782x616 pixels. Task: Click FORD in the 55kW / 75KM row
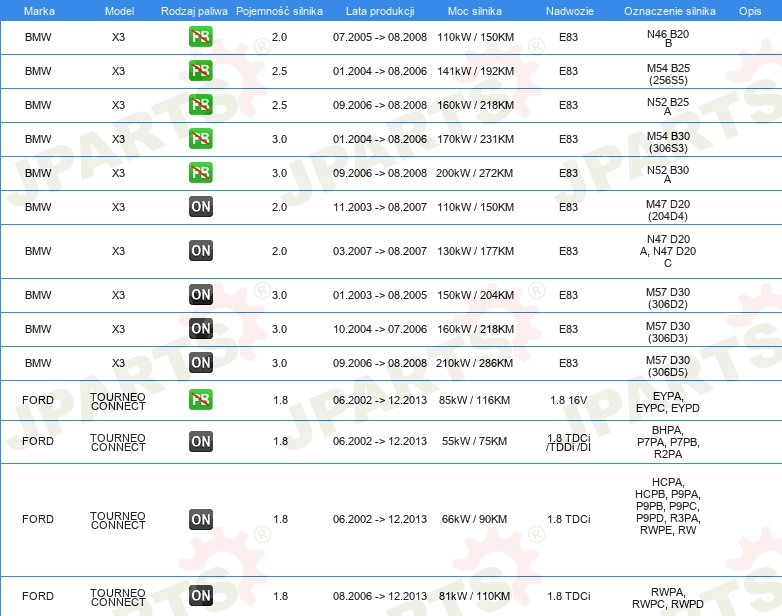pos(38,441)
